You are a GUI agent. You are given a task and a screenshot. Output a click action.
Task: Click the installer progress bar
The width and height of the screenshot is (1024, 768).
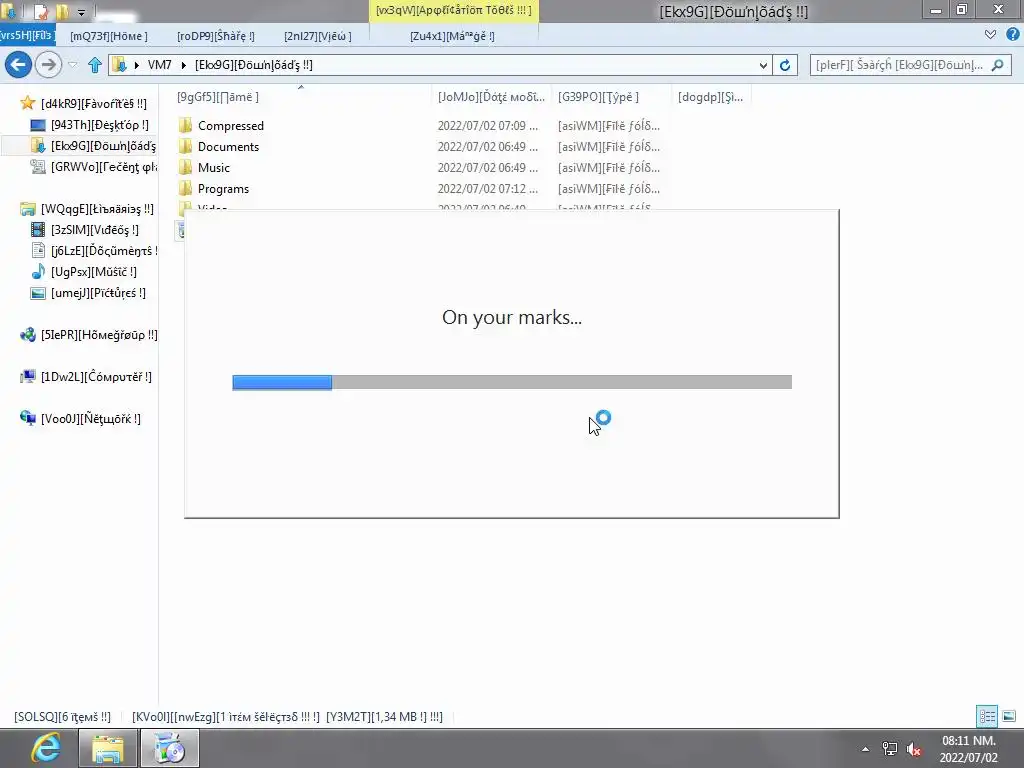(512, 382)
